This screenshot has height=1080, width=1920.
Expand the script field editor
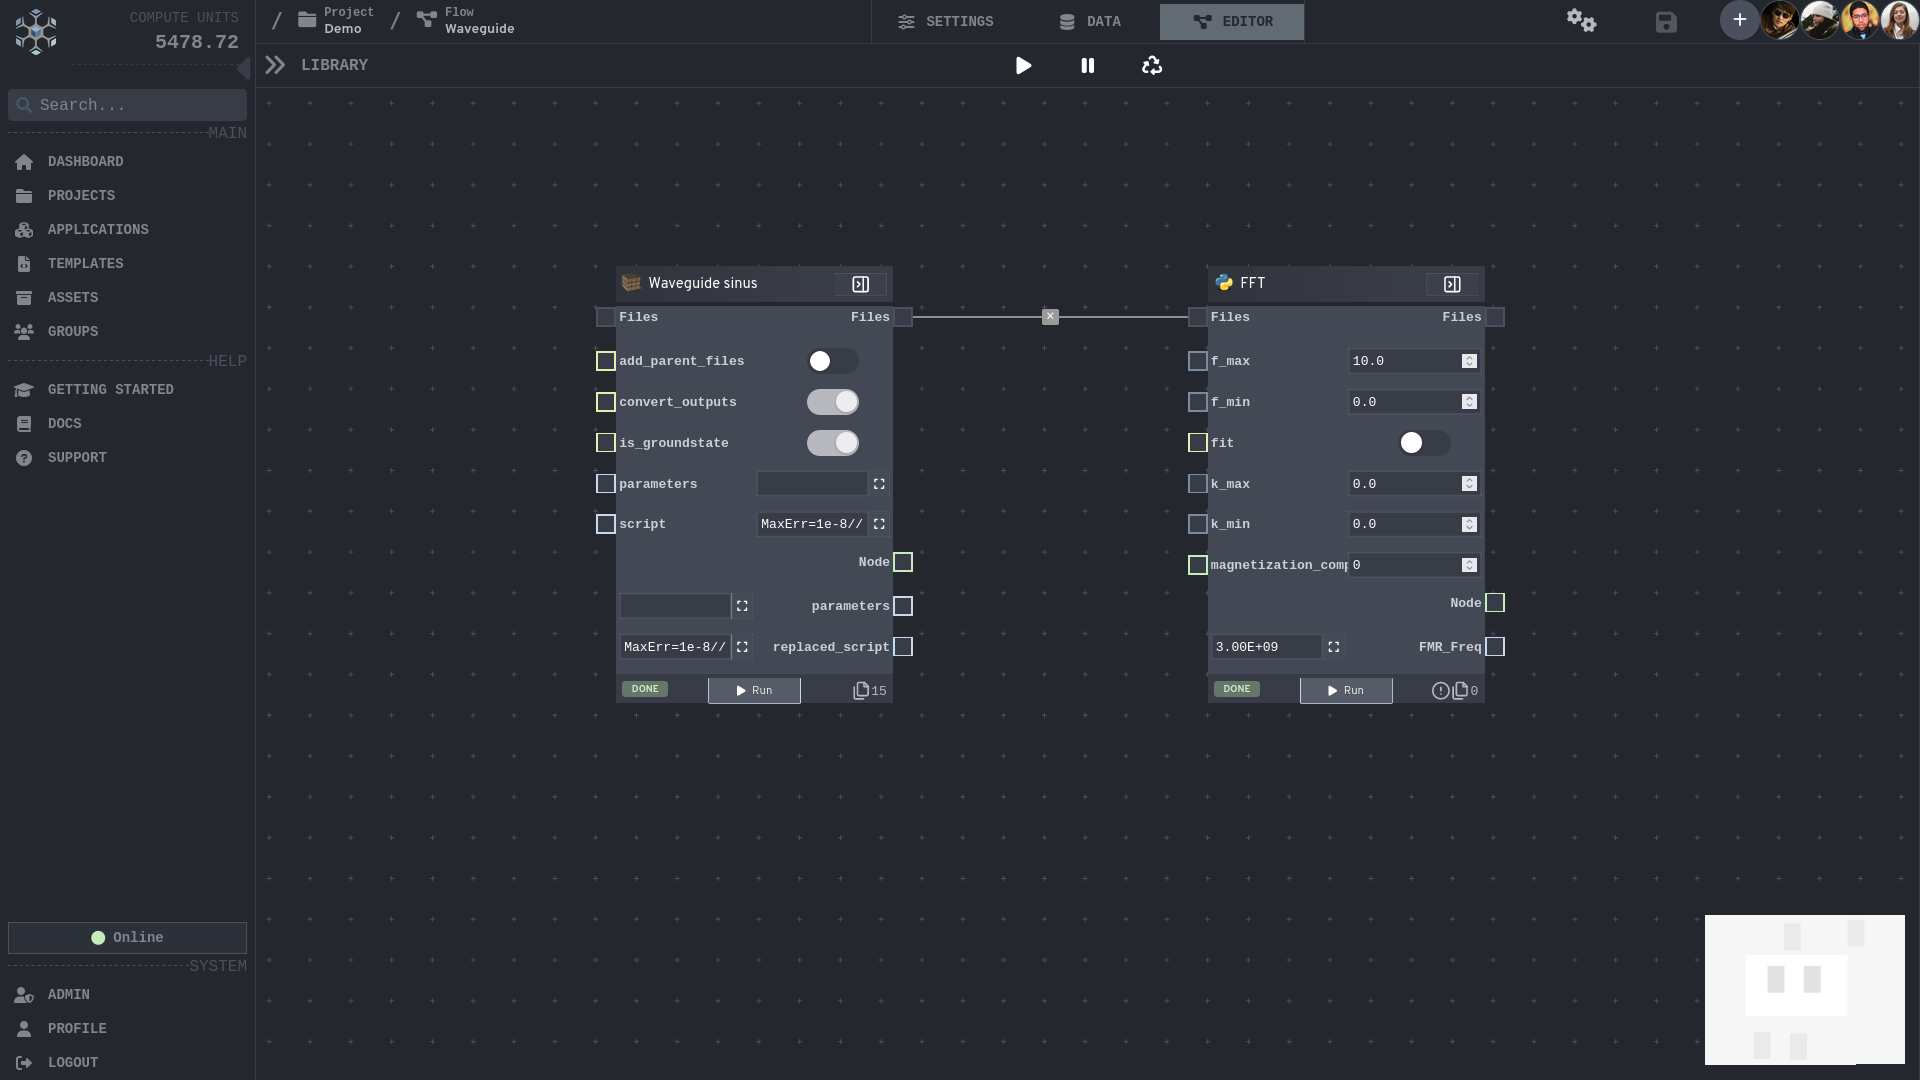pyautogui.click(x=879, y=524)
